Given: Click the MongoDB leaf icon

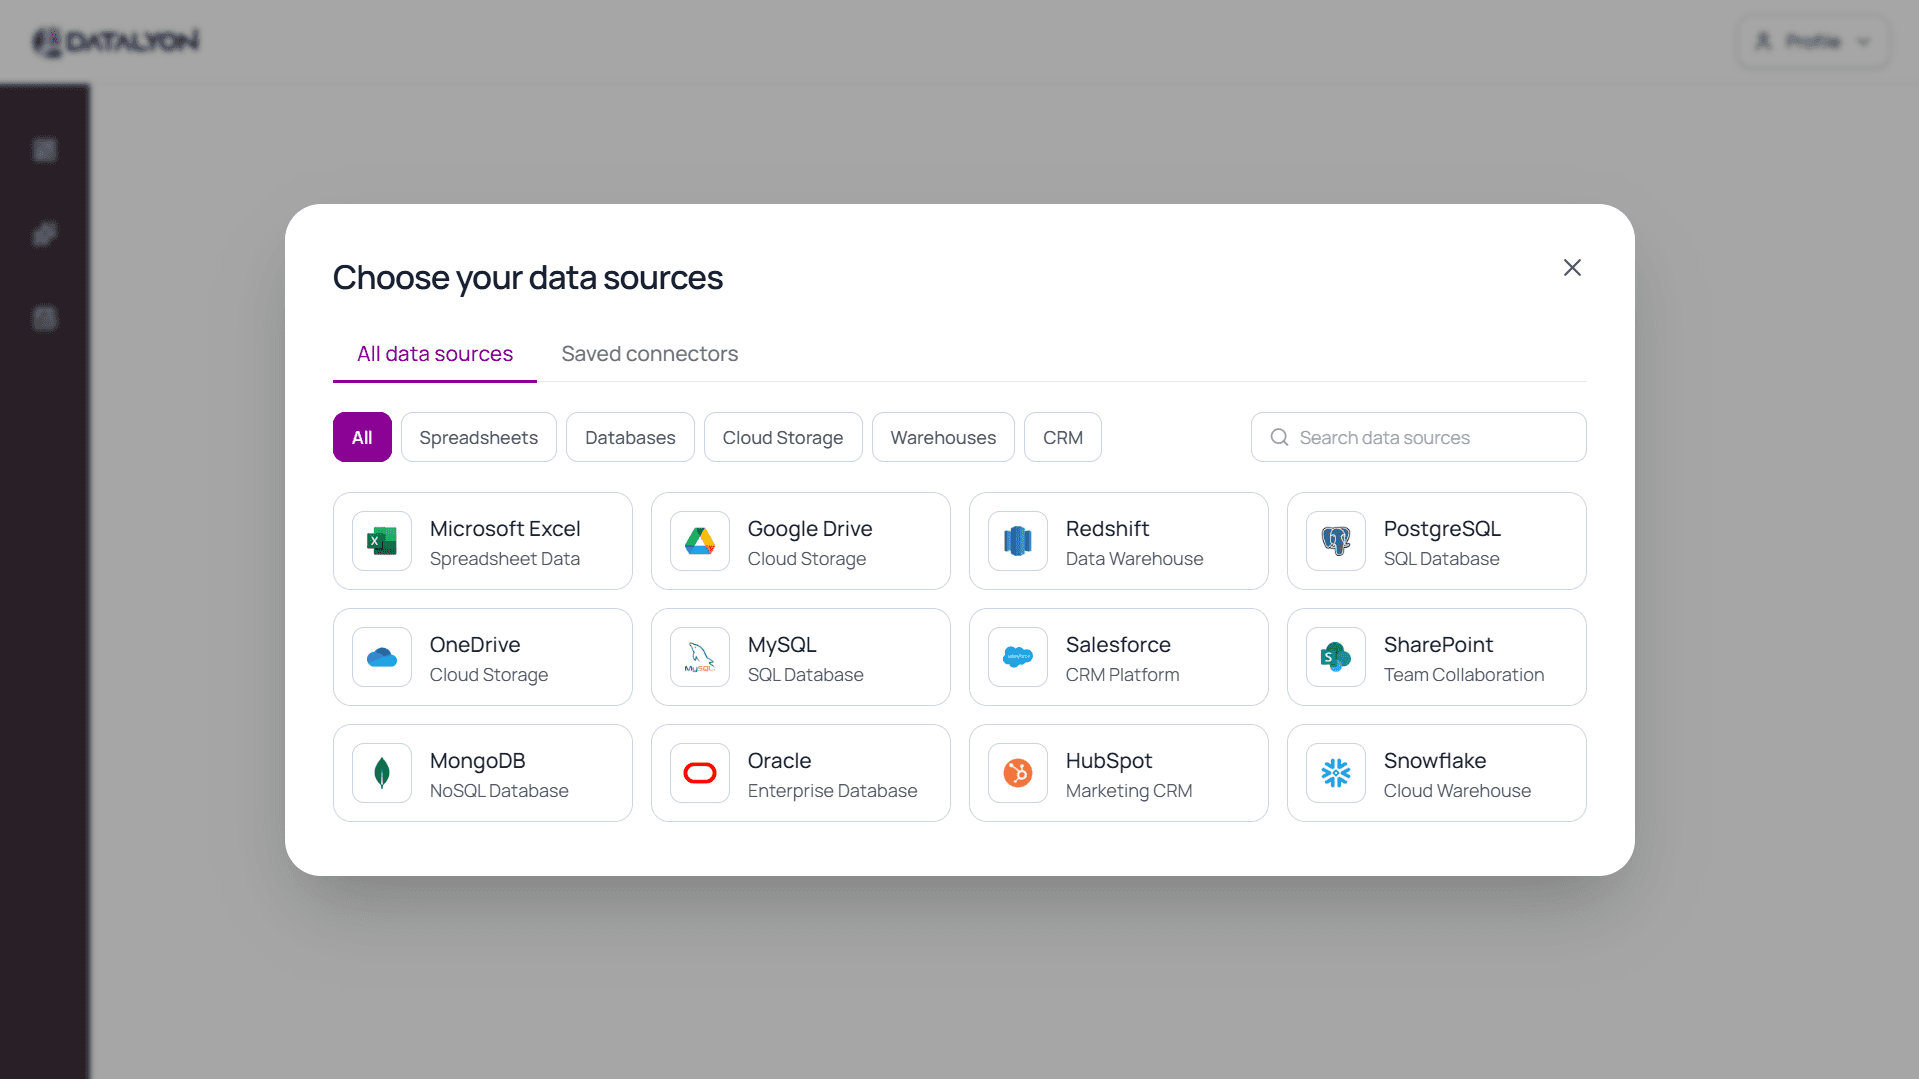Looking at the screenshot, I should click(x=382, y=773).
